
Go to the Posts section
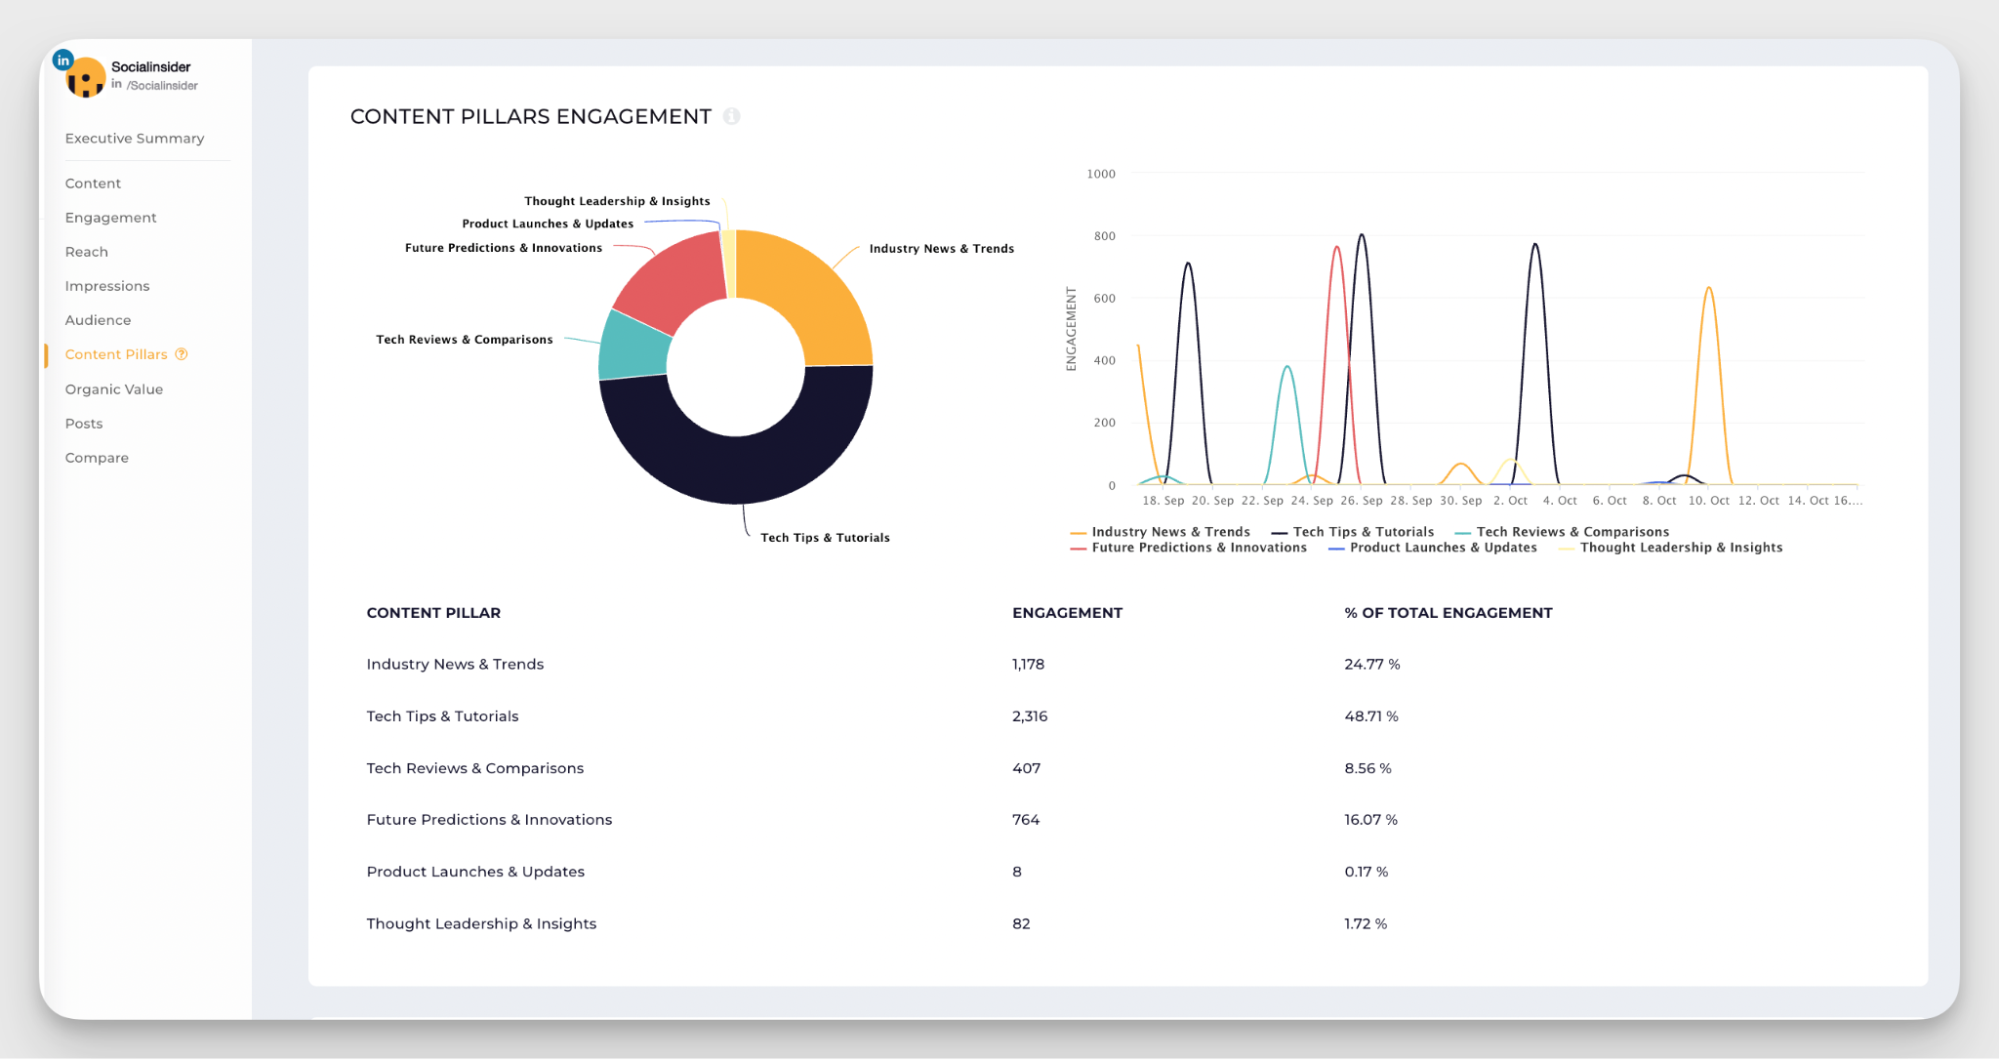83,423
